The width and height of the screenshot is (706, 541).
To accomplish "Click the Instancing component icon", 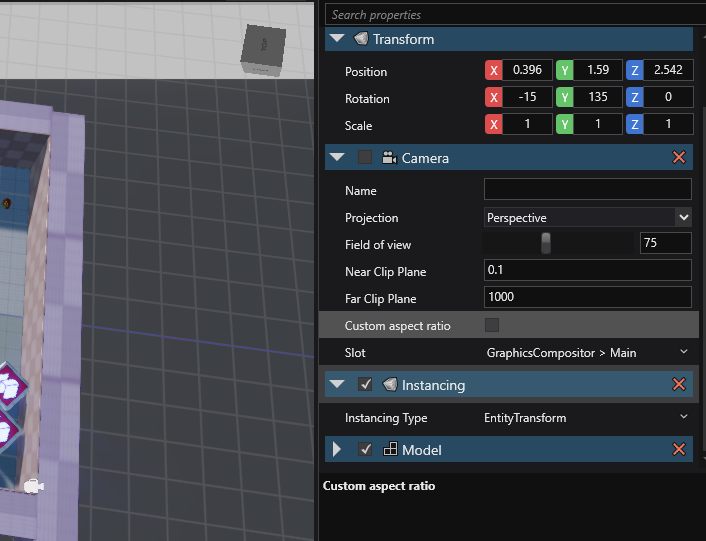I will 390,384.
